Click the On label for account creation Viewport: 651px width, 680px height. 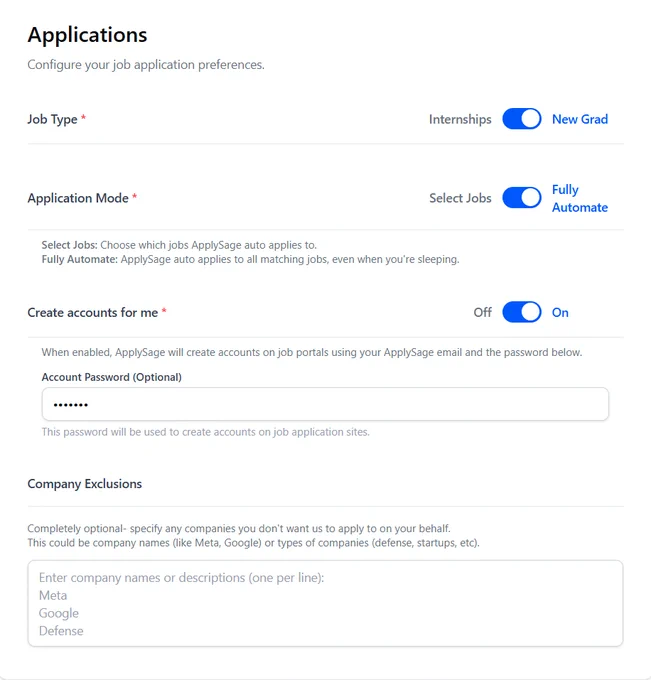[560, 312]
